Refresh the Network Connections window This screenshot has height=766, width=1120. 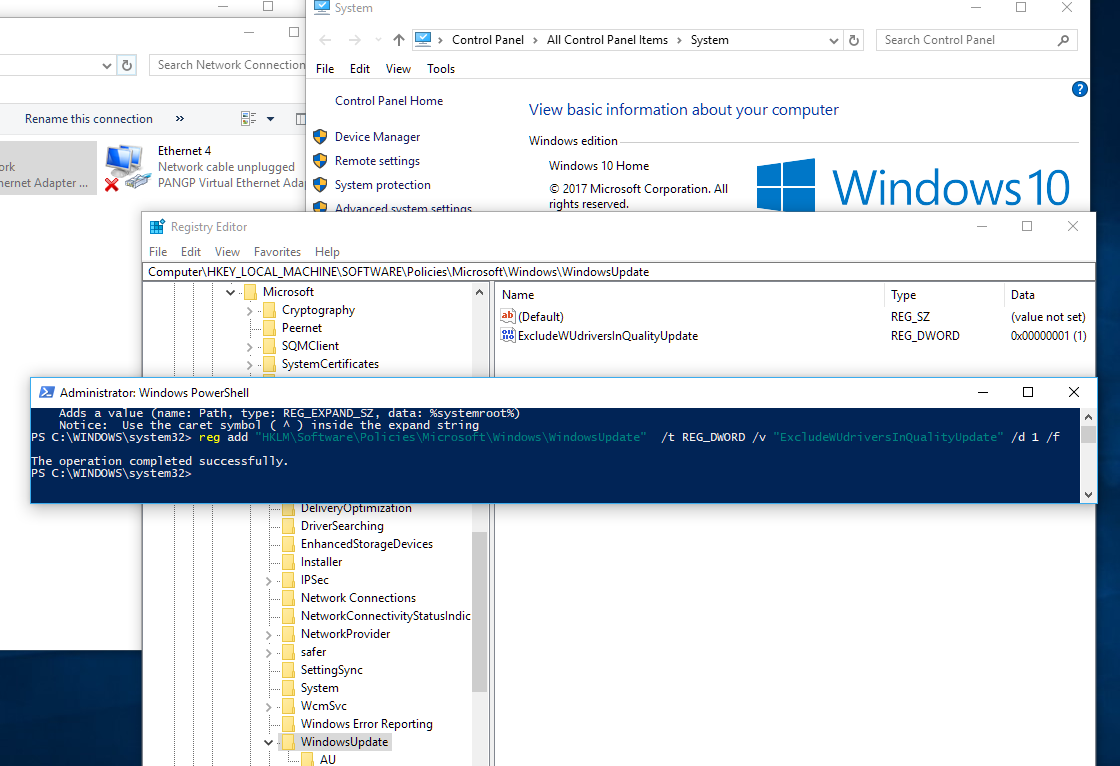tap(126, 65)
